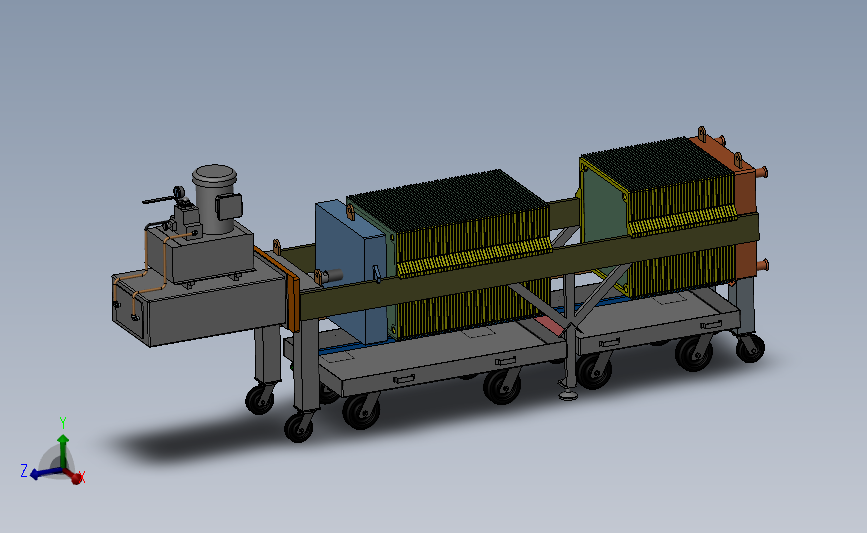Screen dimensions: 867x533
Task: Select the large gray hydraulic cylinder housing box
Action: 200,306
